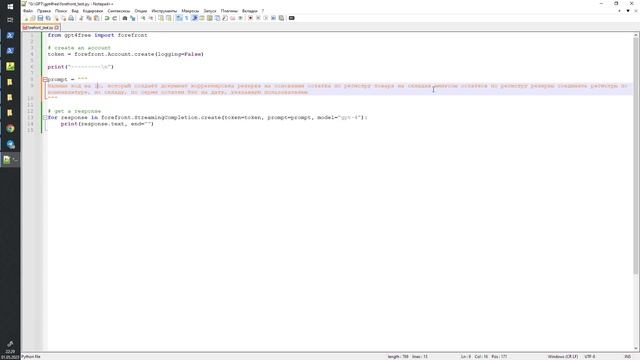Collapse the for-loop fold marker

click(45, 118)
